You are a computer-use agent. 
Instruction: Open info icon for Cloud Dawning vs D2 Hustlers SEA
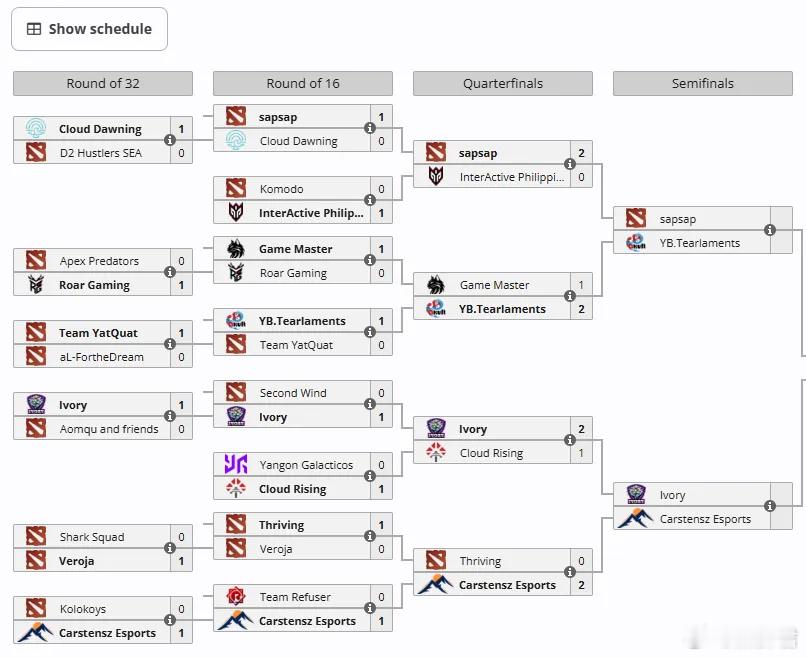click(x=170, y=141)
